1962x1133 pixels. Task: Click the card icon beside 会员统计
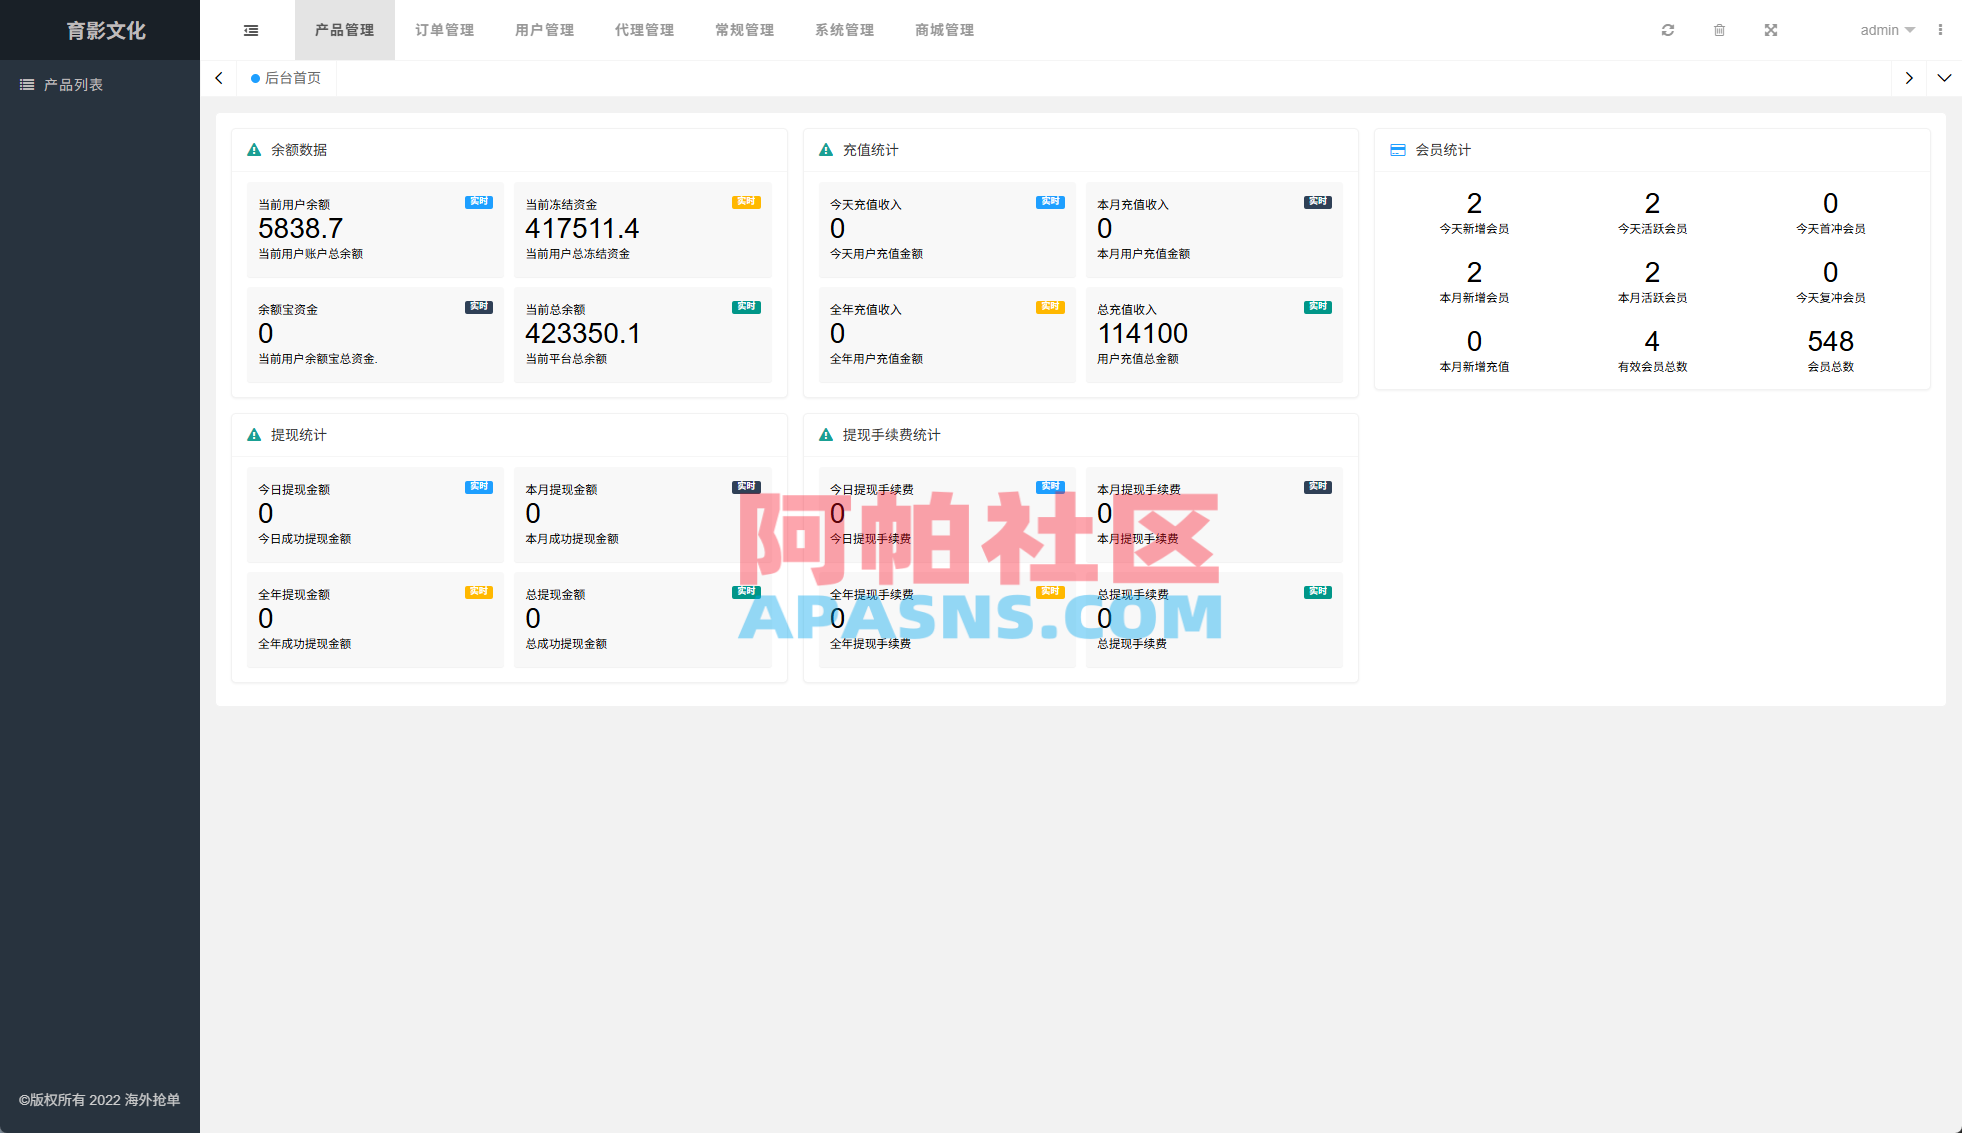[1397, 149]
